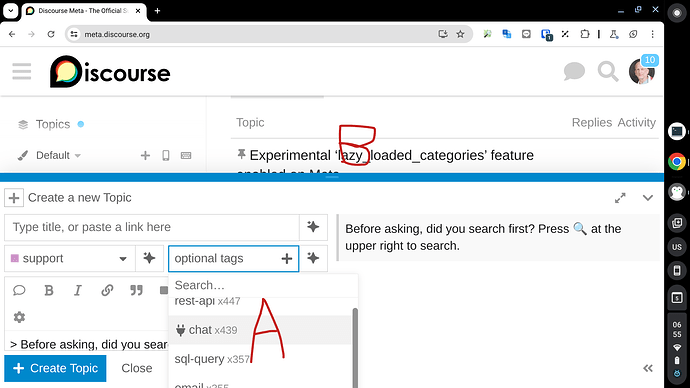Collapse preview with double chevron icon
This screenshot has width=690, height=388.
point(648,368)
